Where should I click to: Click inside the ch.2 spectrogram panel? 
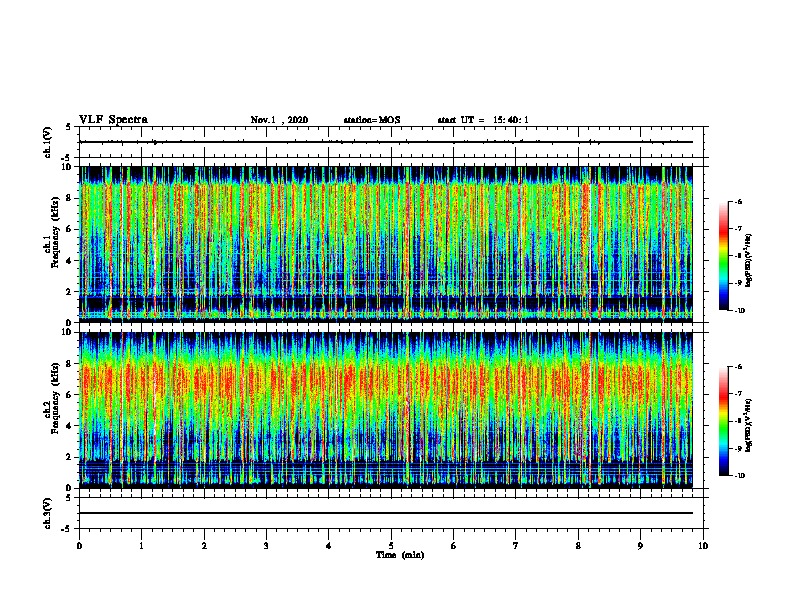point(386,410)
